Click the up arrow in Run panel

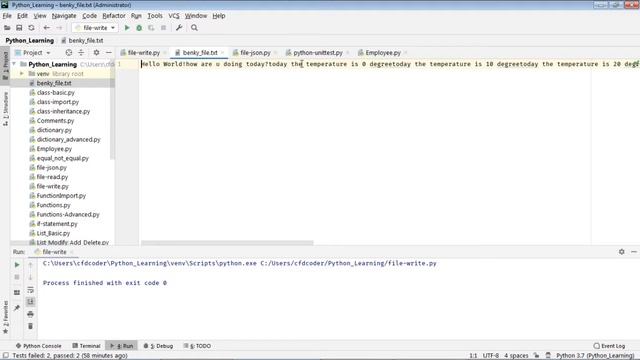pyautogui.click(x=30, y=265)
